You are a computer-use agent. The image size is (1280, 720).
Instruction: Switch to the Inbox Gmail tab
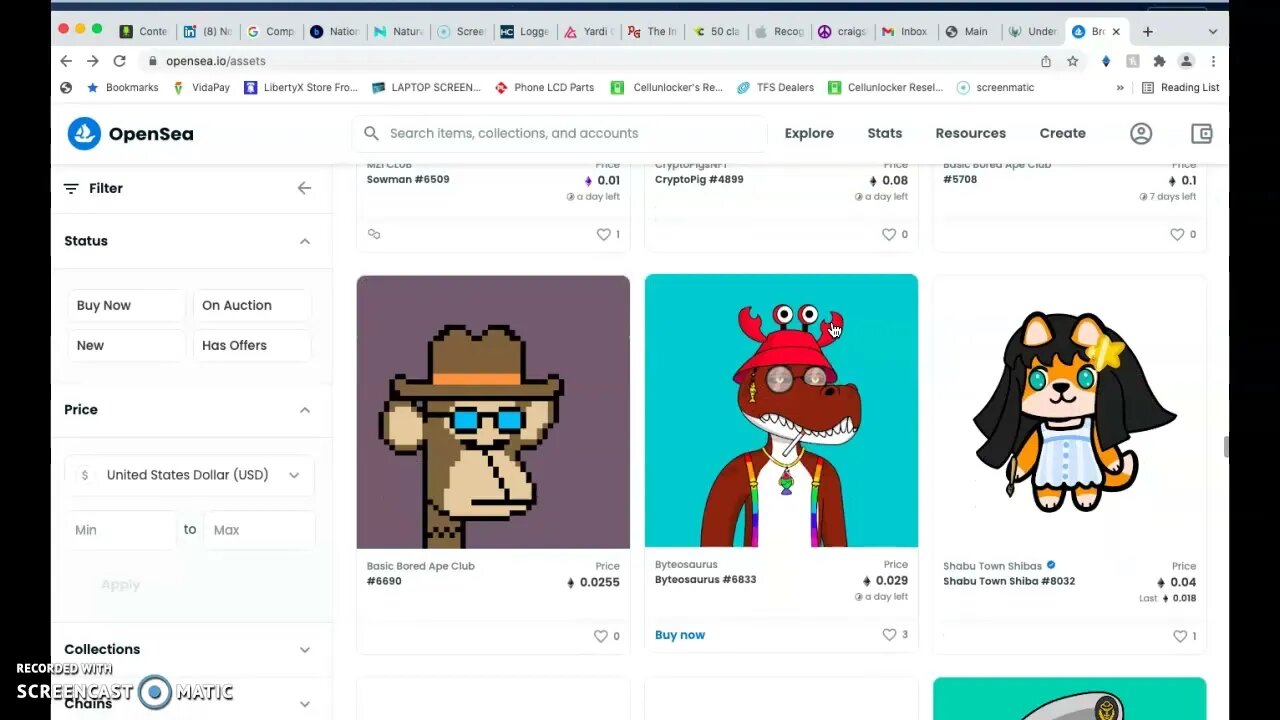click(x=905, y=31)
